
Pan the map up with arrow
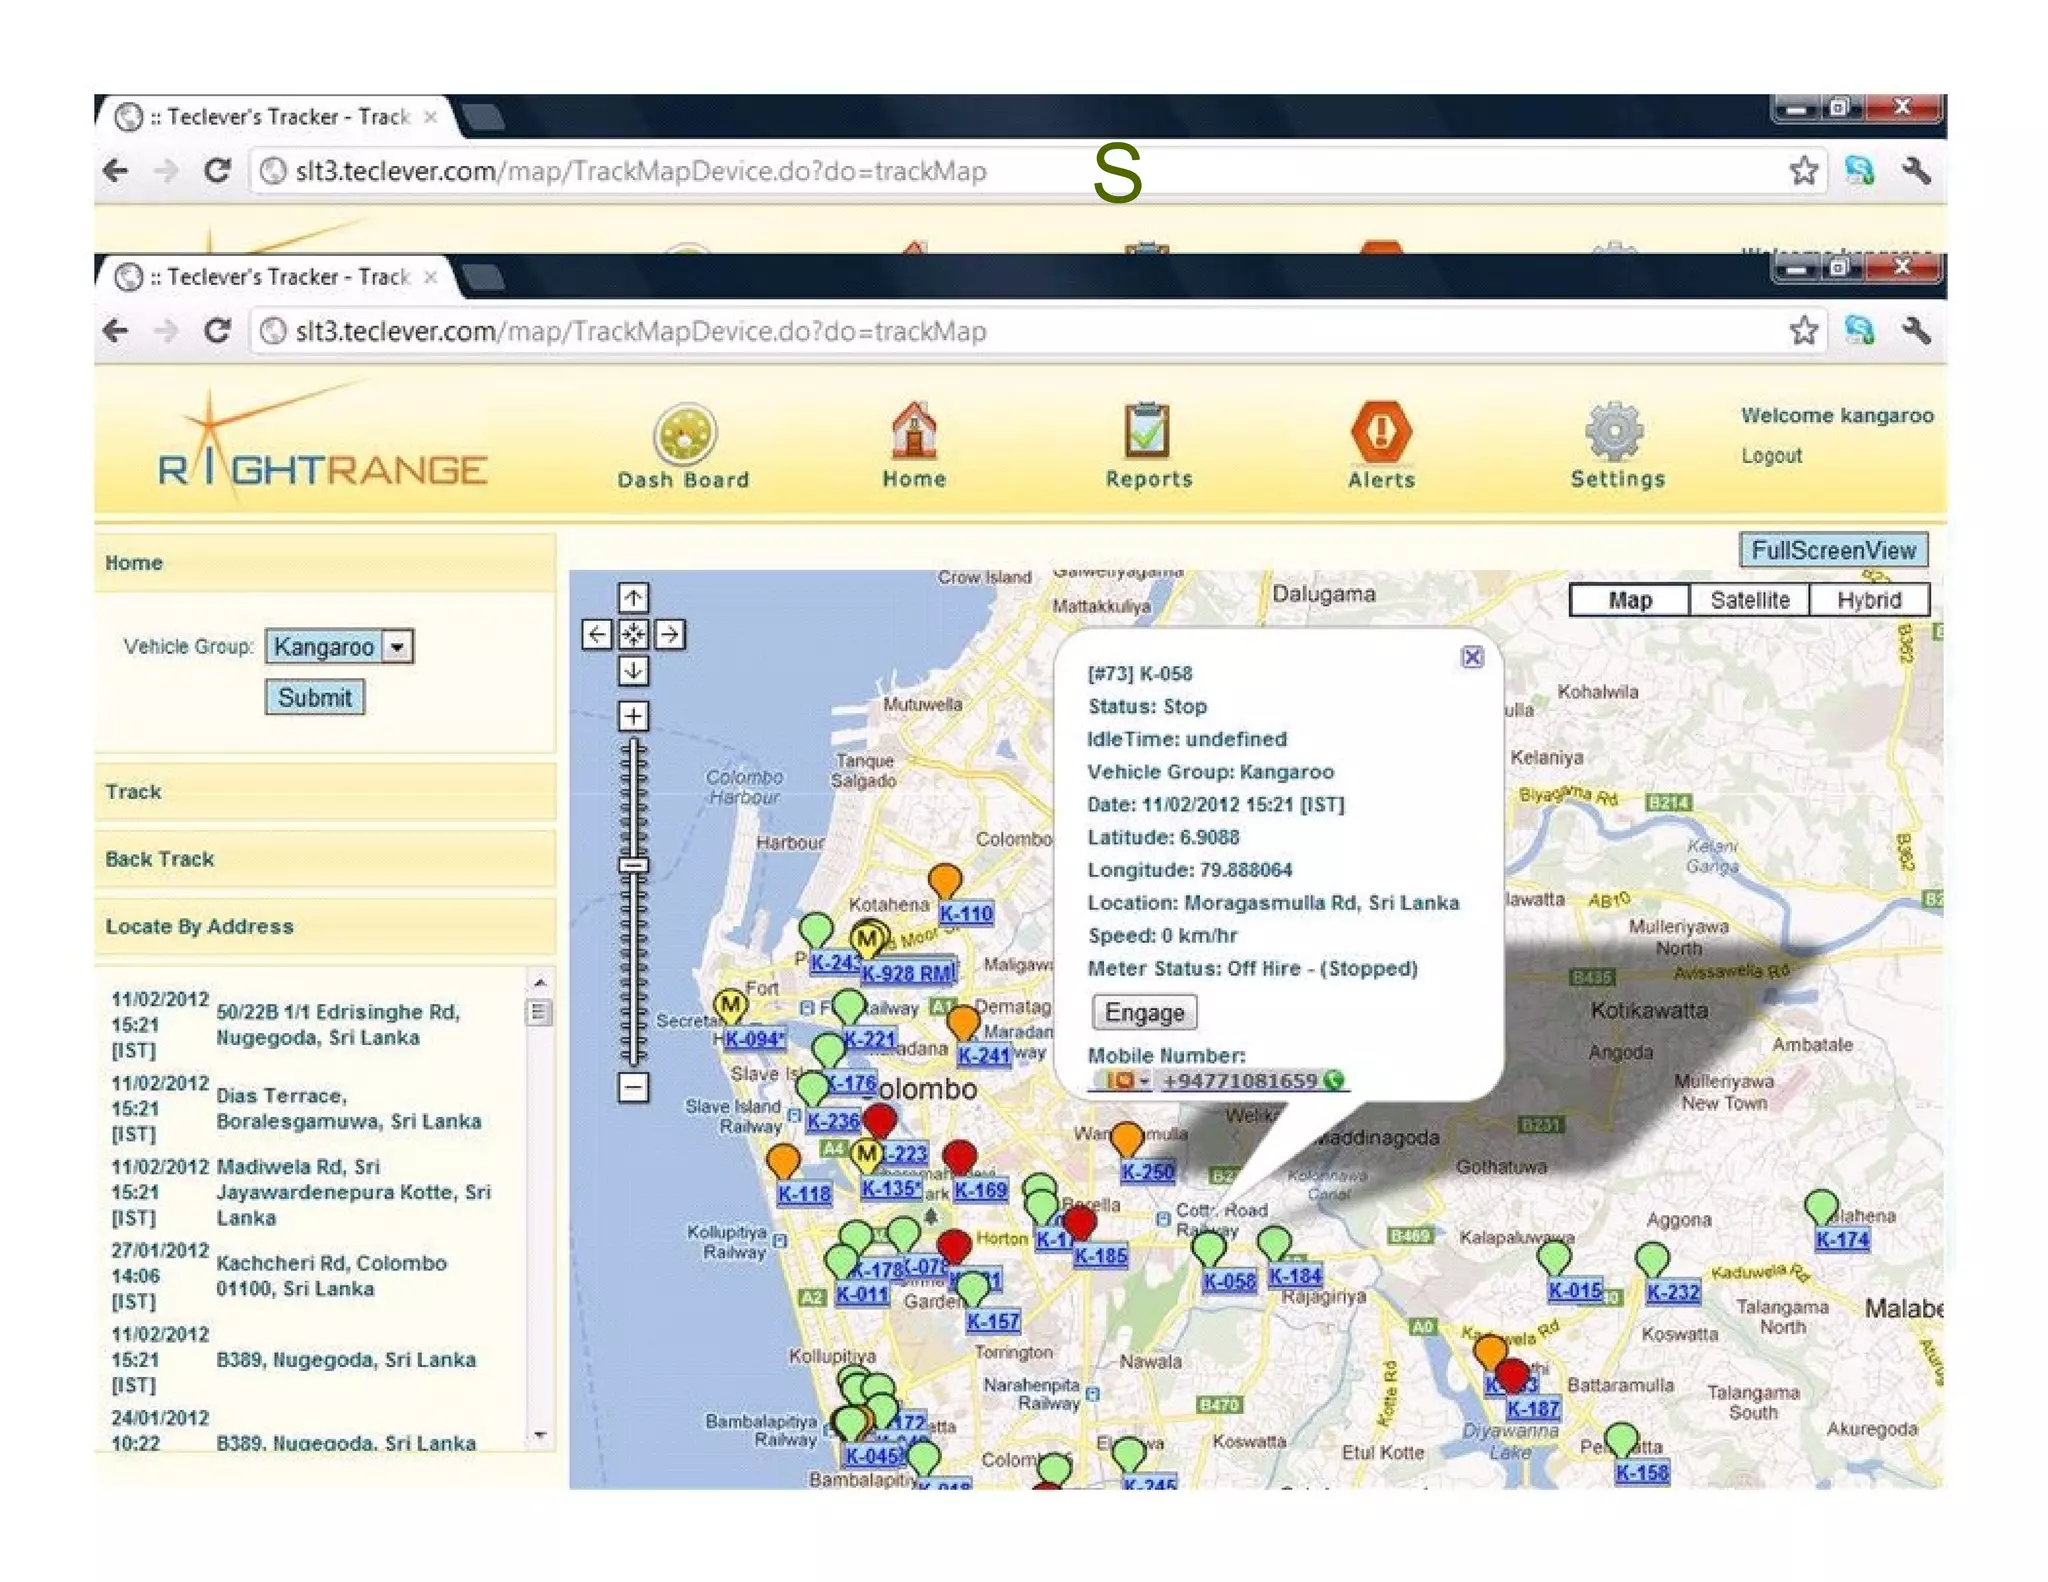click(633, 598)
